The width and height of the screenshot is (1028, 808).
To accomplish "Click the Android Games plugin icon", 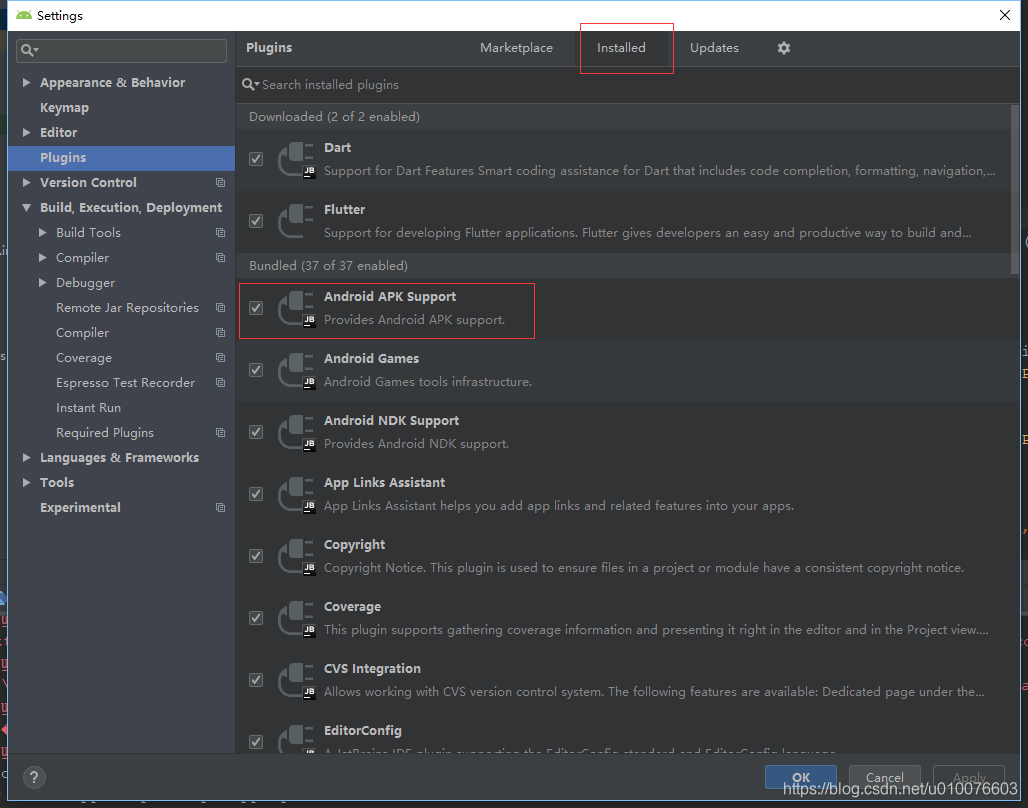I will (x=297, y=370).
